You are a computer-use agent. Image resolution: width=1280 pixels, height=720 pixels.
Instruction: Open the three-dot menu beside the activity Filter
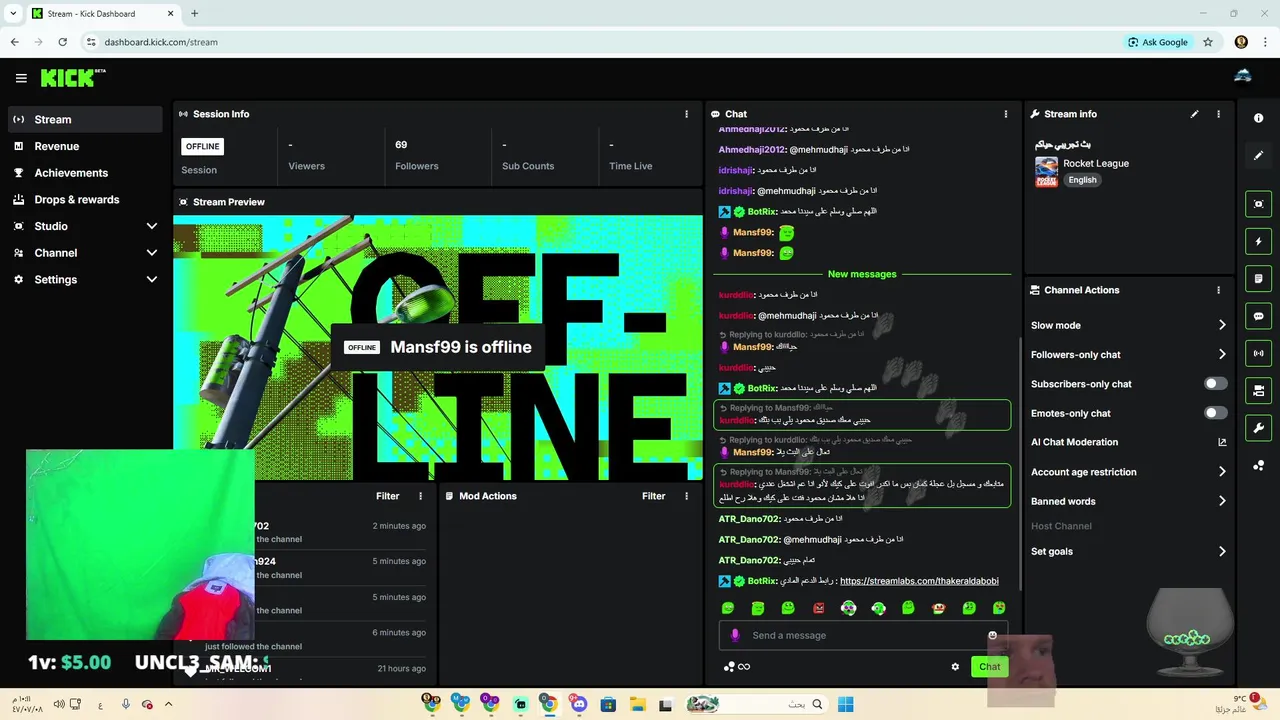(x=420, y=496)
